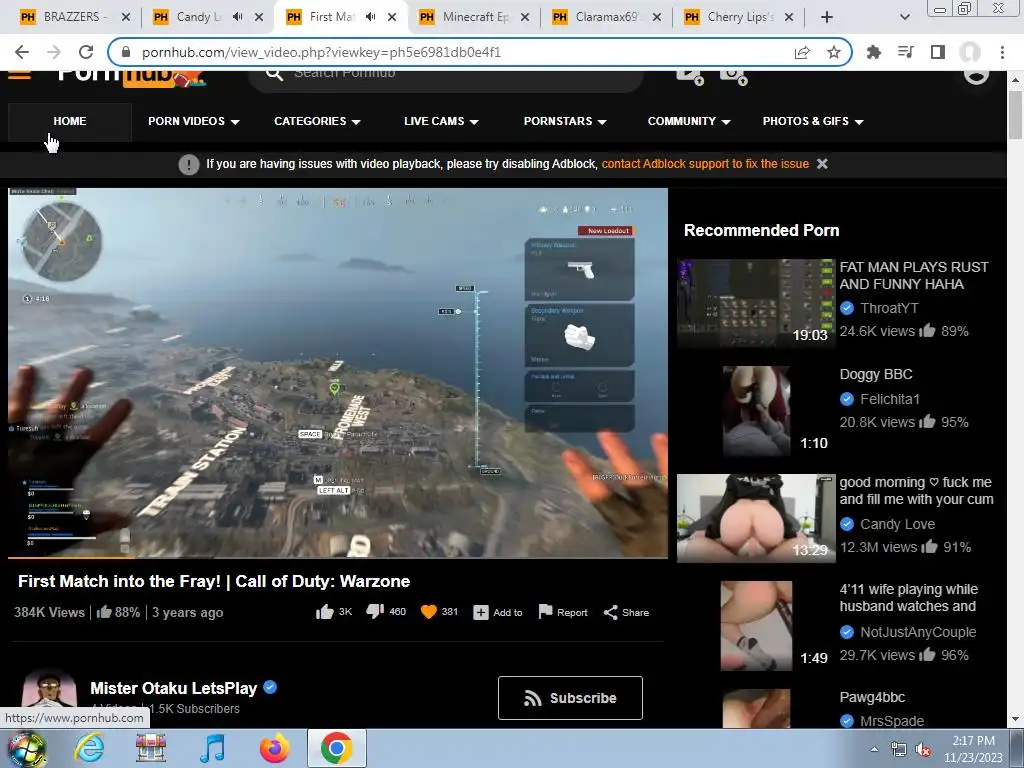
Task: Expand the PORN VIDEOS dropdown menu
Action: 193,121
